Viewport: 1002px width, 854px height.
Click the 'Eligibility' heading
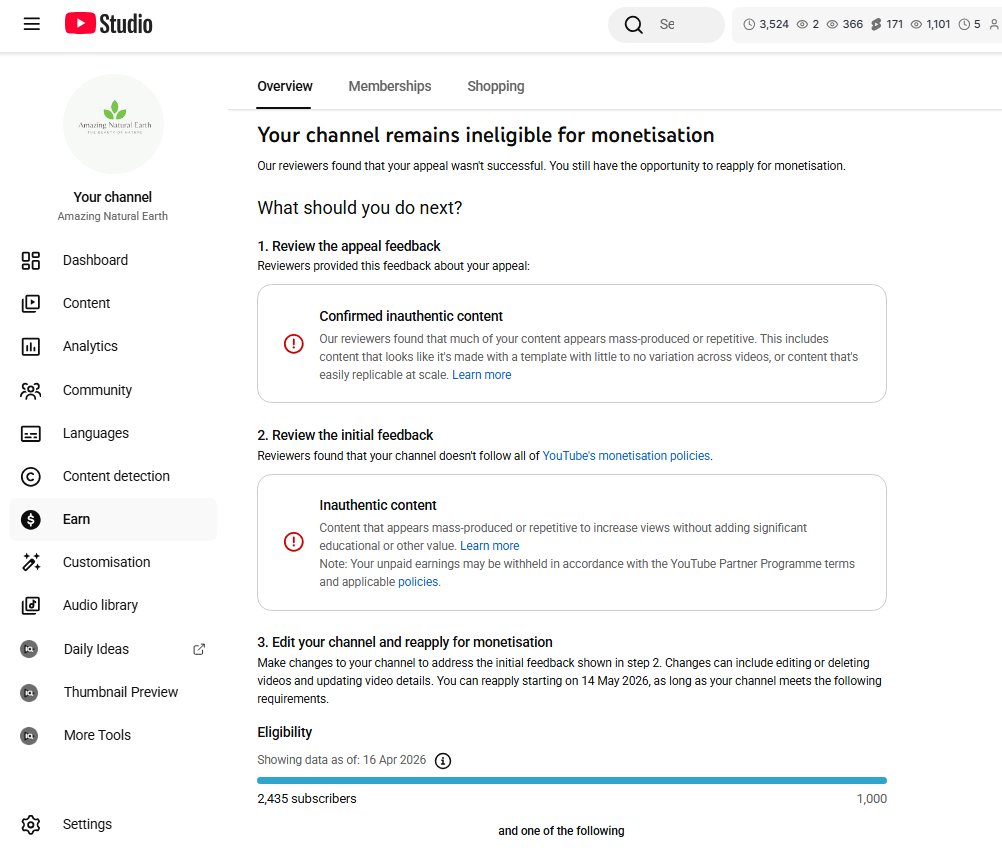pos(284,733)
